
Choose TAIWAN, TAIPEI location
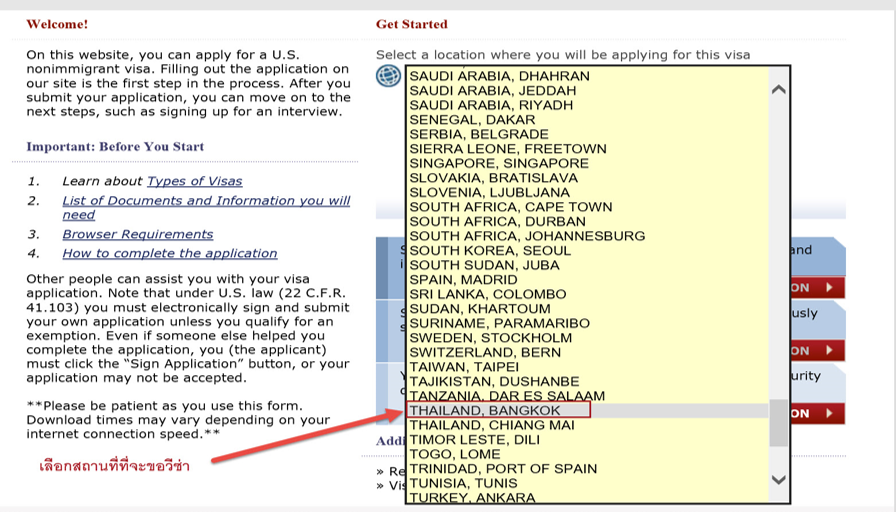(466, 367)
